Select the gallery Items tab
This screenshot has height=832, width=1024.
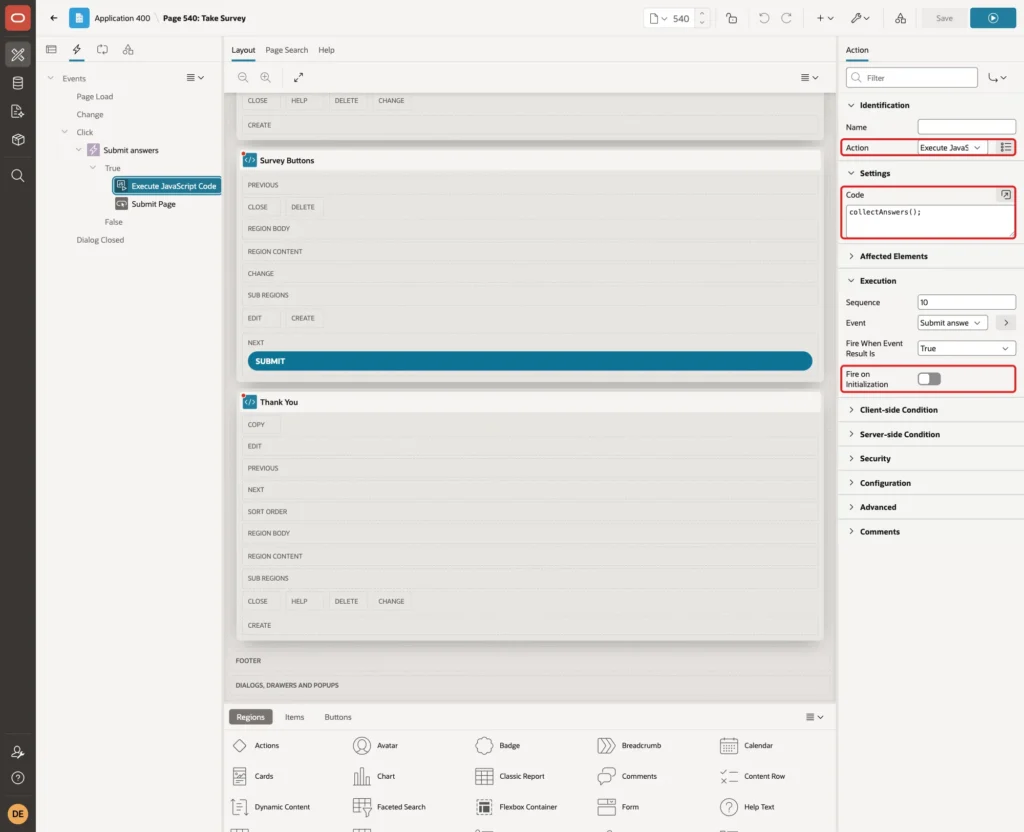click(295, 717)
